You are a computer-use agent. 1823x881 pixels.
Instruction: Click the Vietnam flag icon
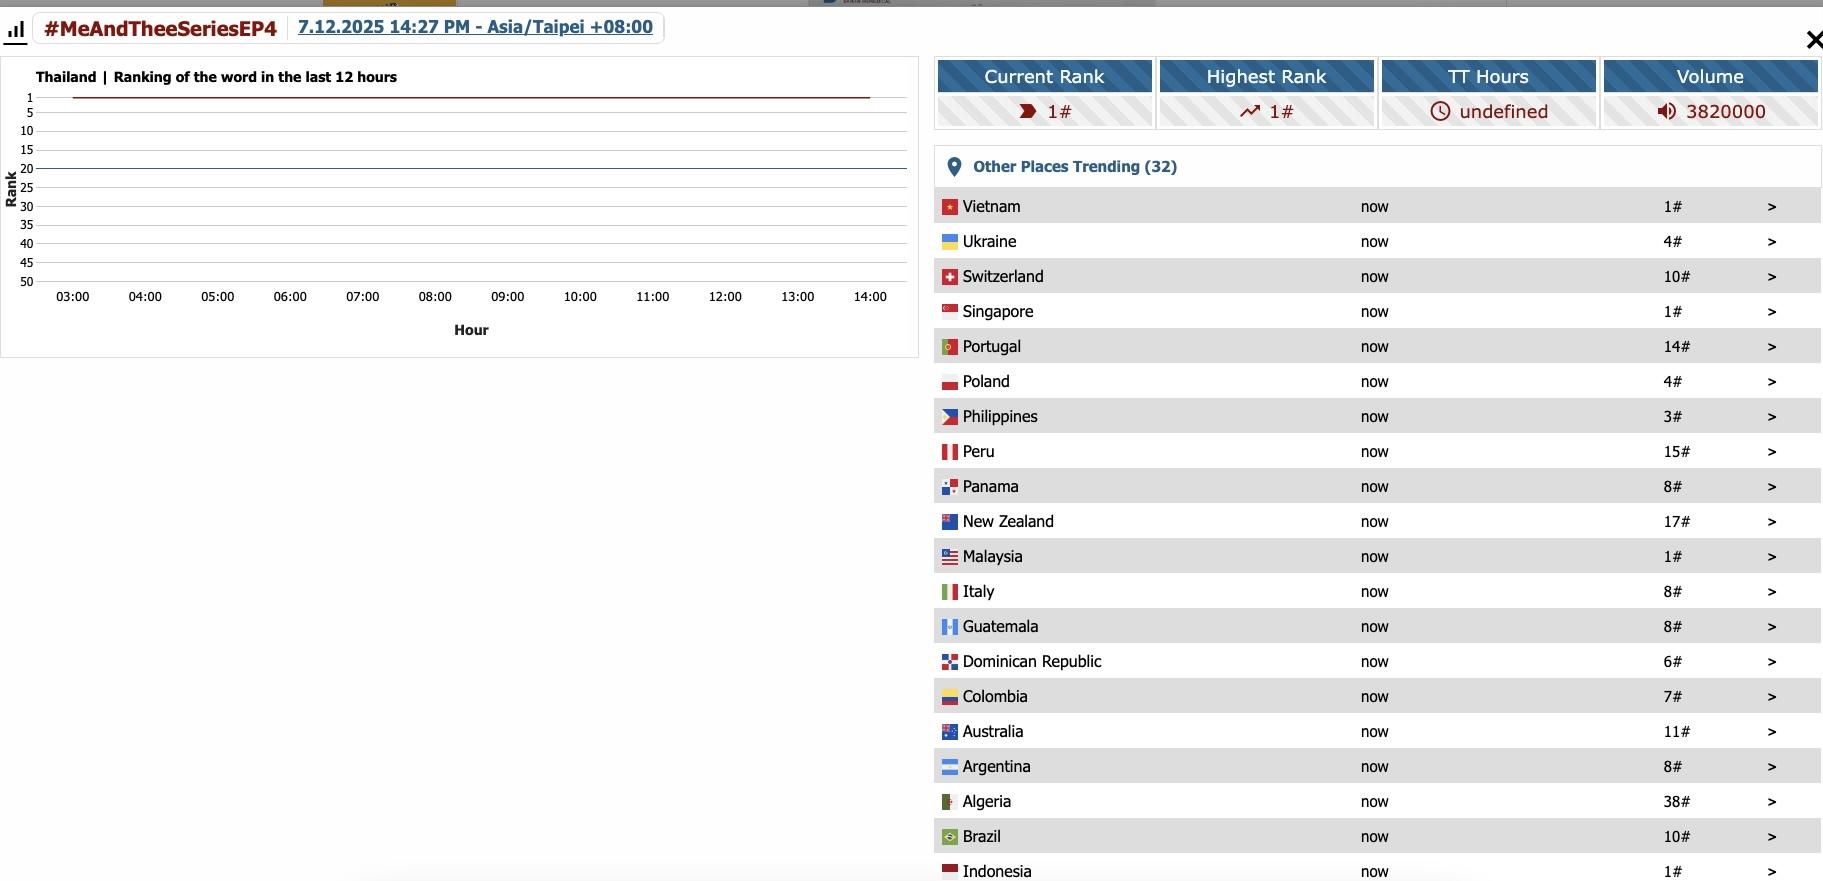[x=950, y=207]
